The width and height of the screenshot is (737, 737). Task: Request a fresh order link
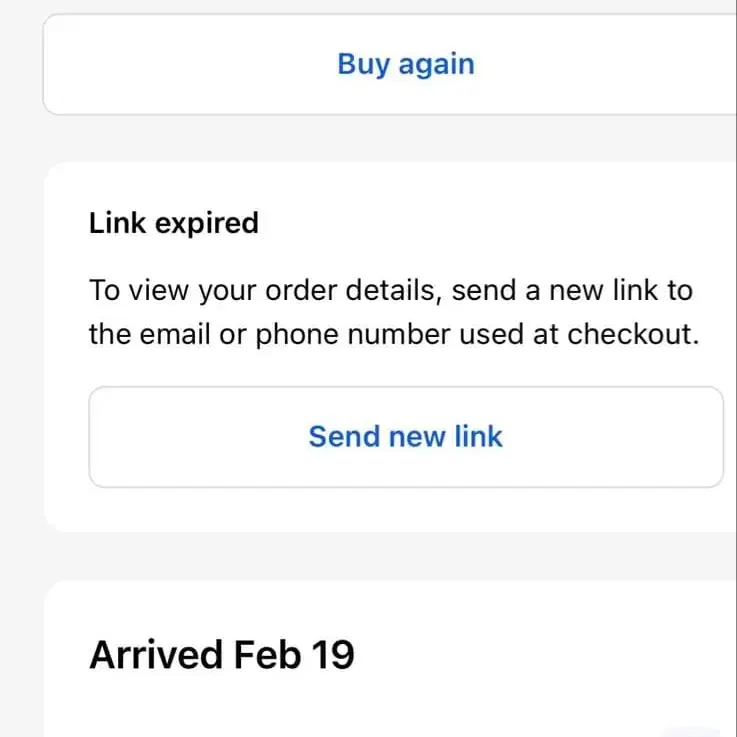click(405, 437)
